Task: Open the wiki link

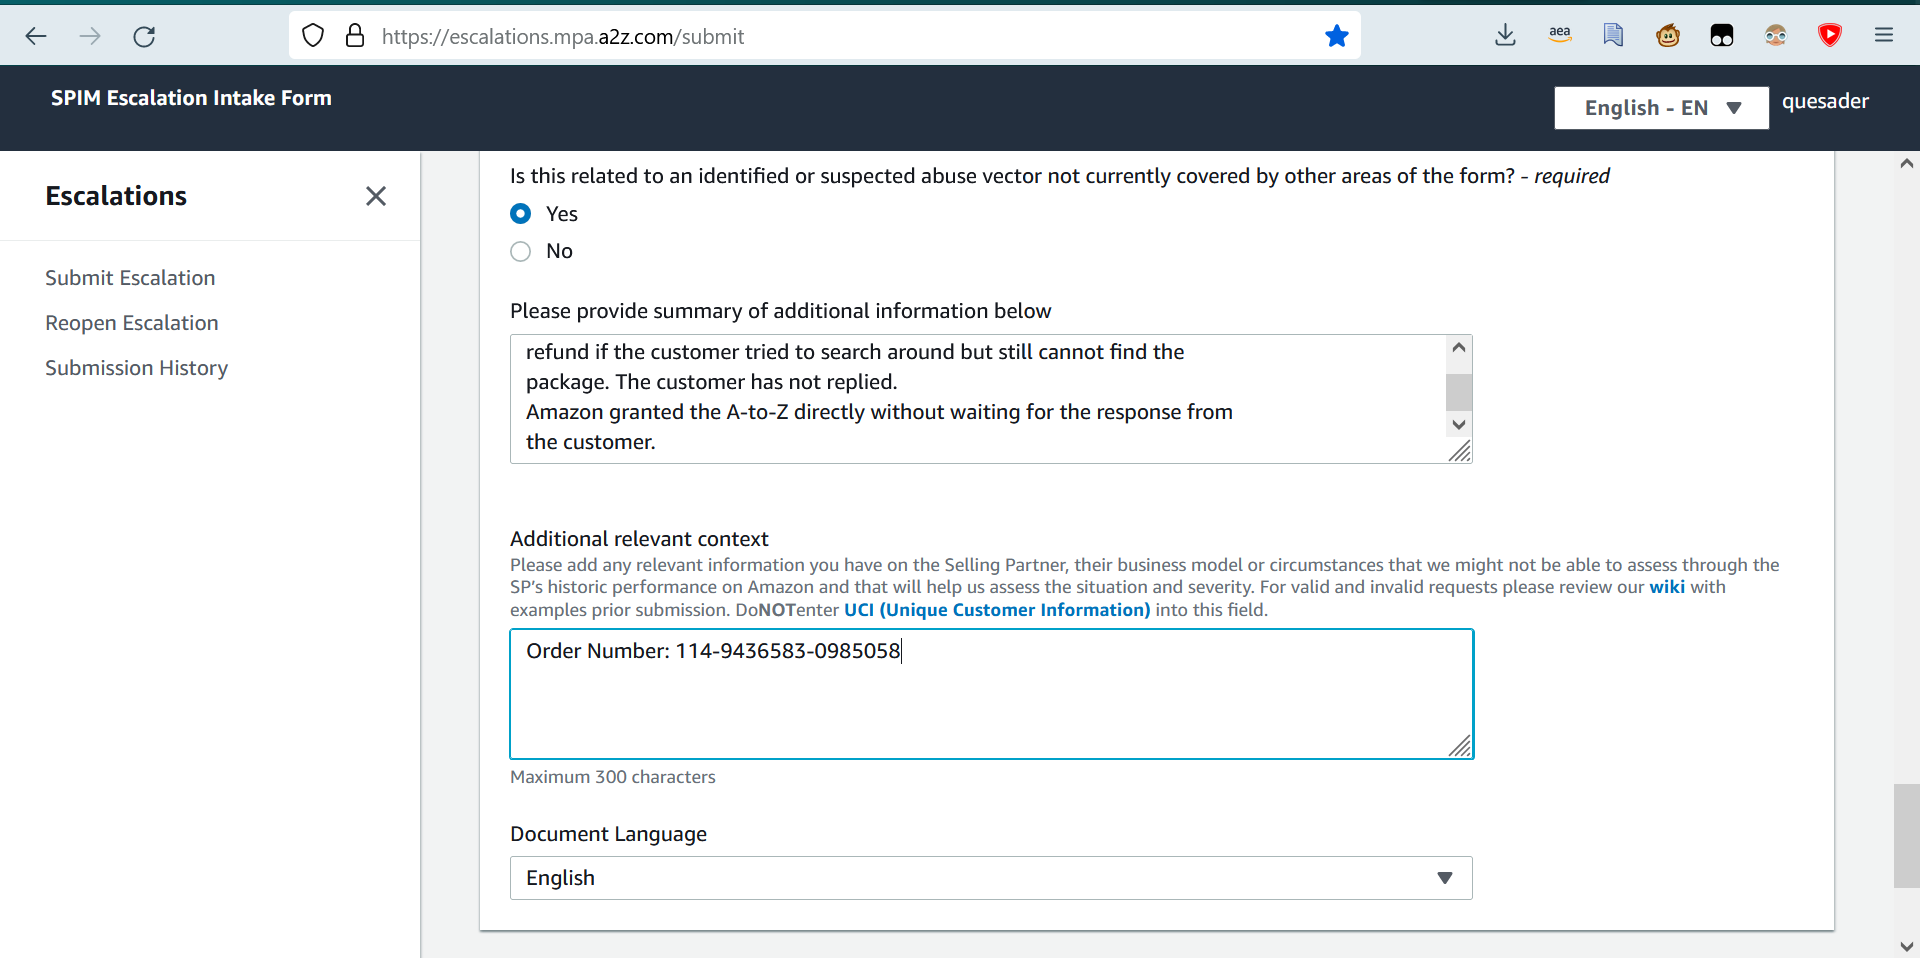Action: pos(1667,587)
